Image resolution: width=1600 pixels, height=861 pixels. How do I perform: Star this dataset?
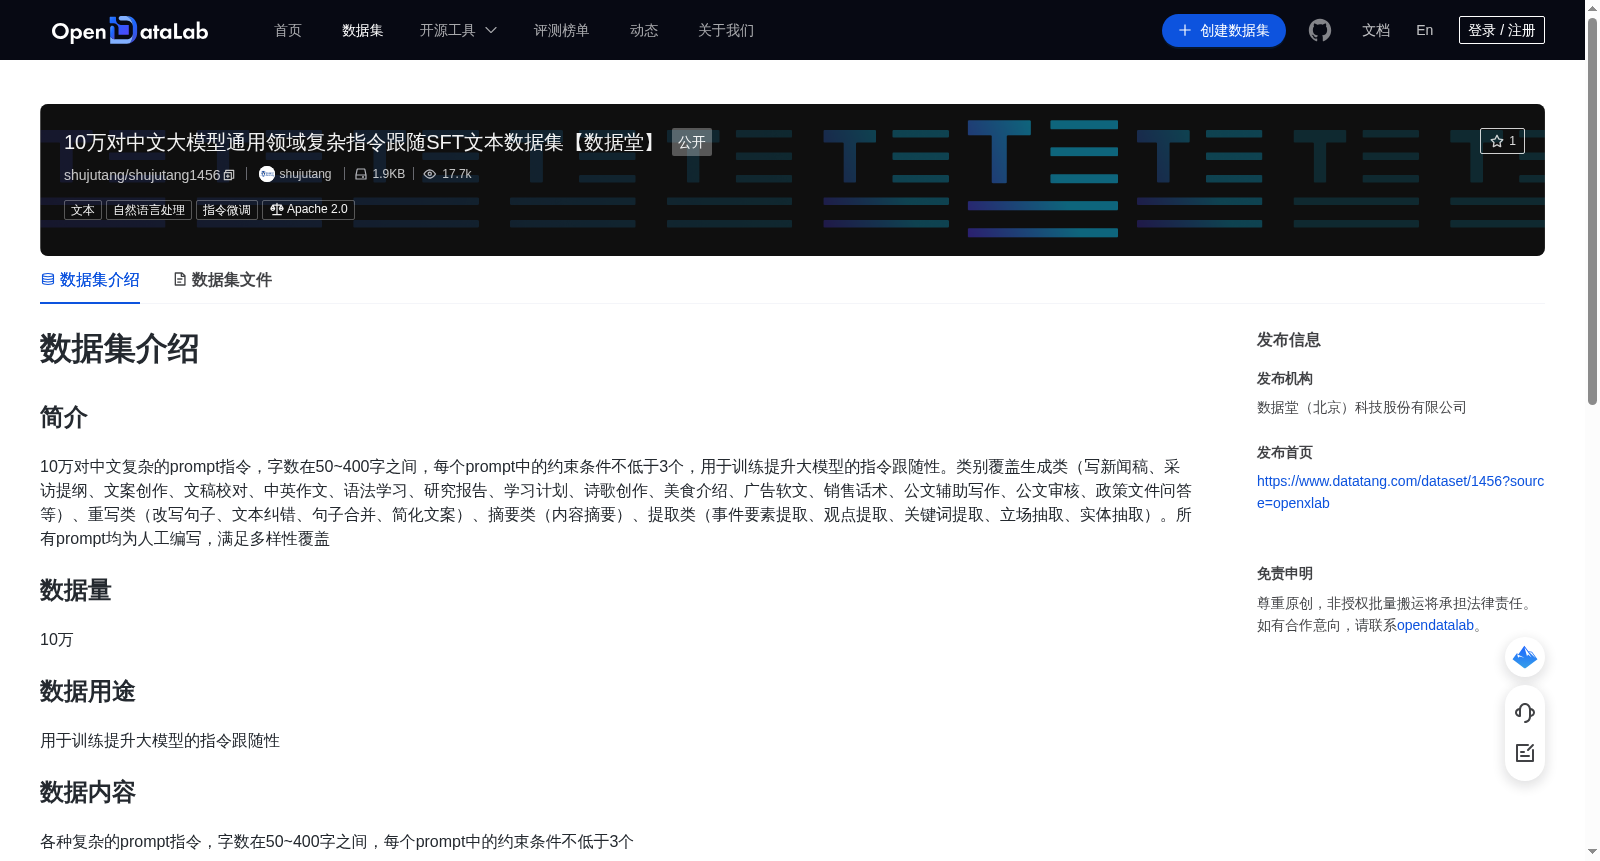(1502, 141)
